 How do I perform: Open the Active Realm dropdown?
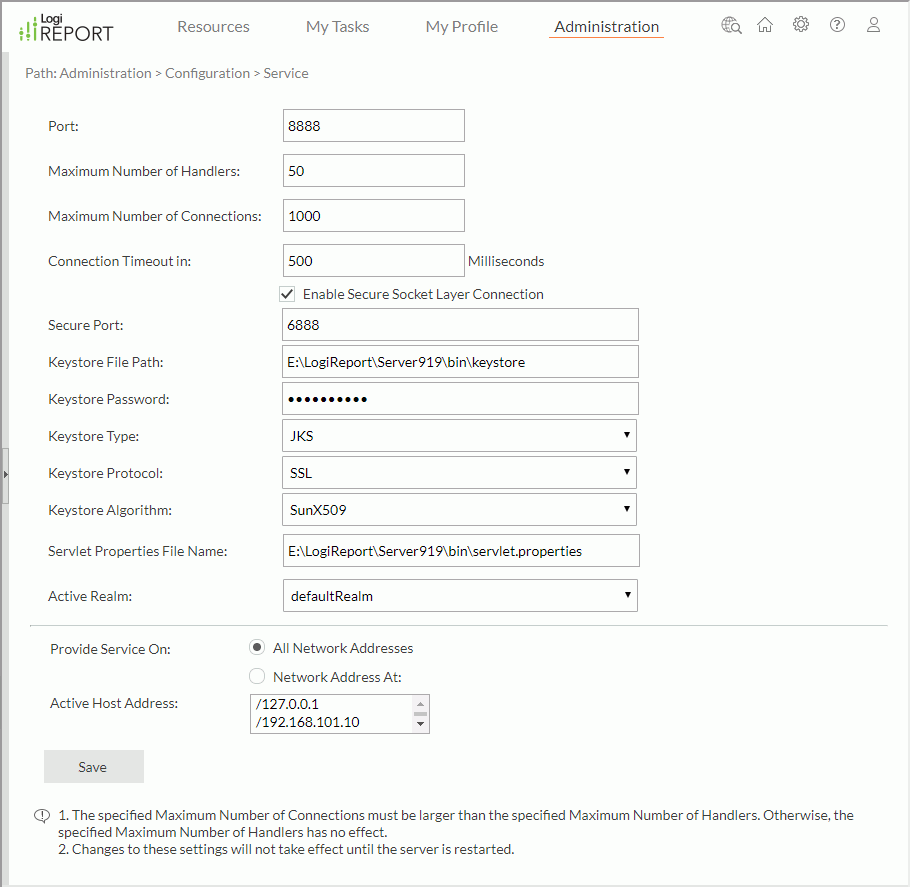coord(627,595)
